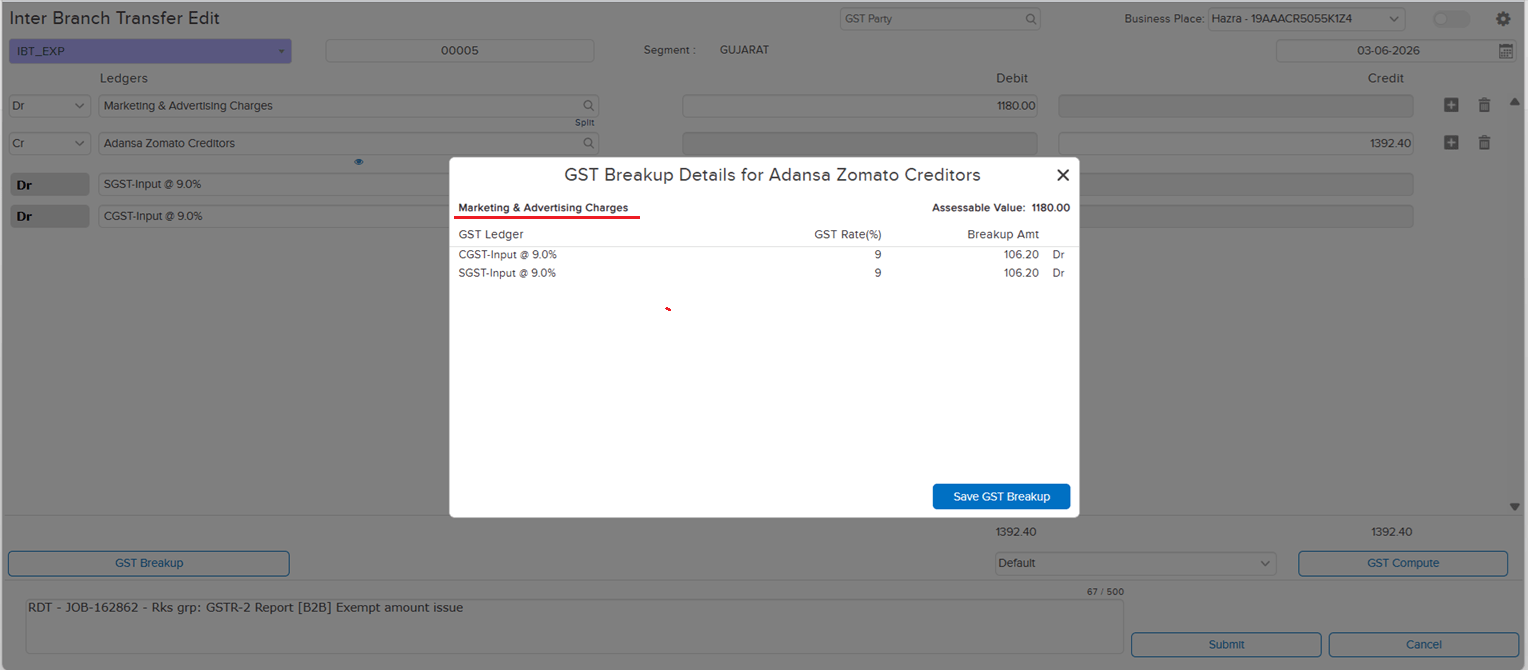The width and height of the screenshot is (1528, 670).
Task: Search ledger icon in Adansa Zomato Creditors row
Action: (x=589, y=143)
